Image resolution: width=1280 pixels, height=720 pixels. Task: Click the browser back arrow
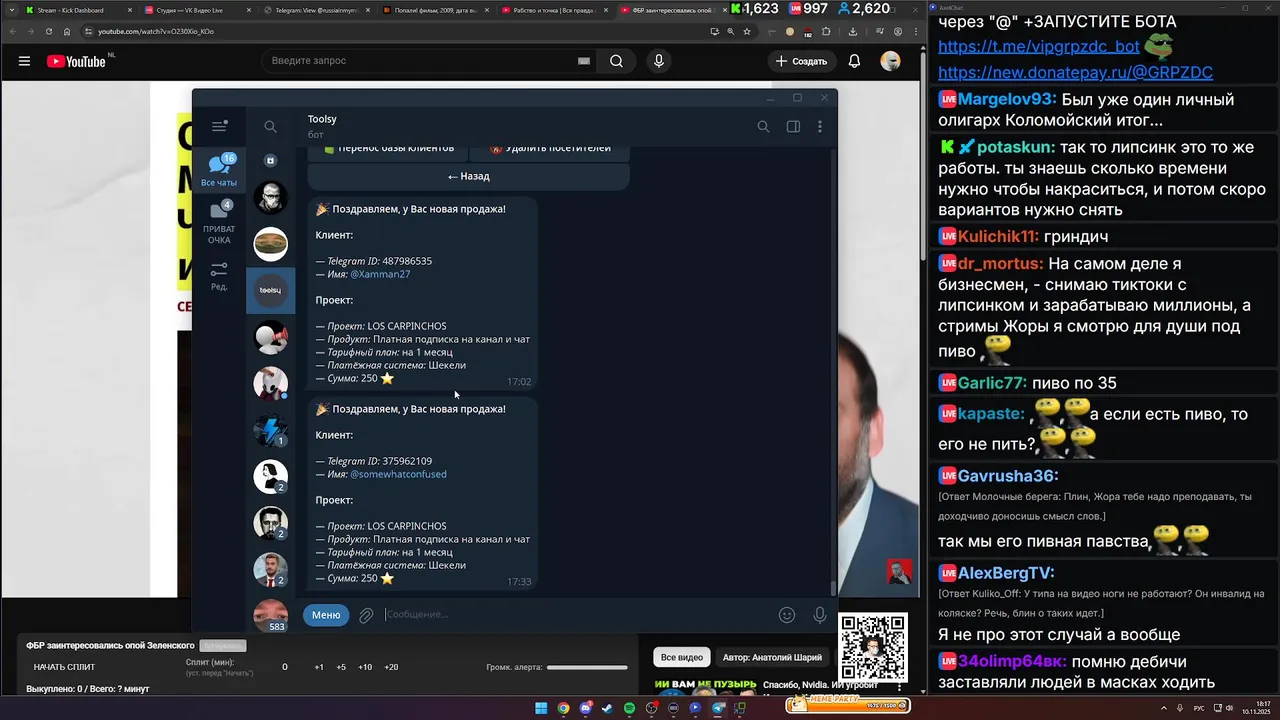12,31
